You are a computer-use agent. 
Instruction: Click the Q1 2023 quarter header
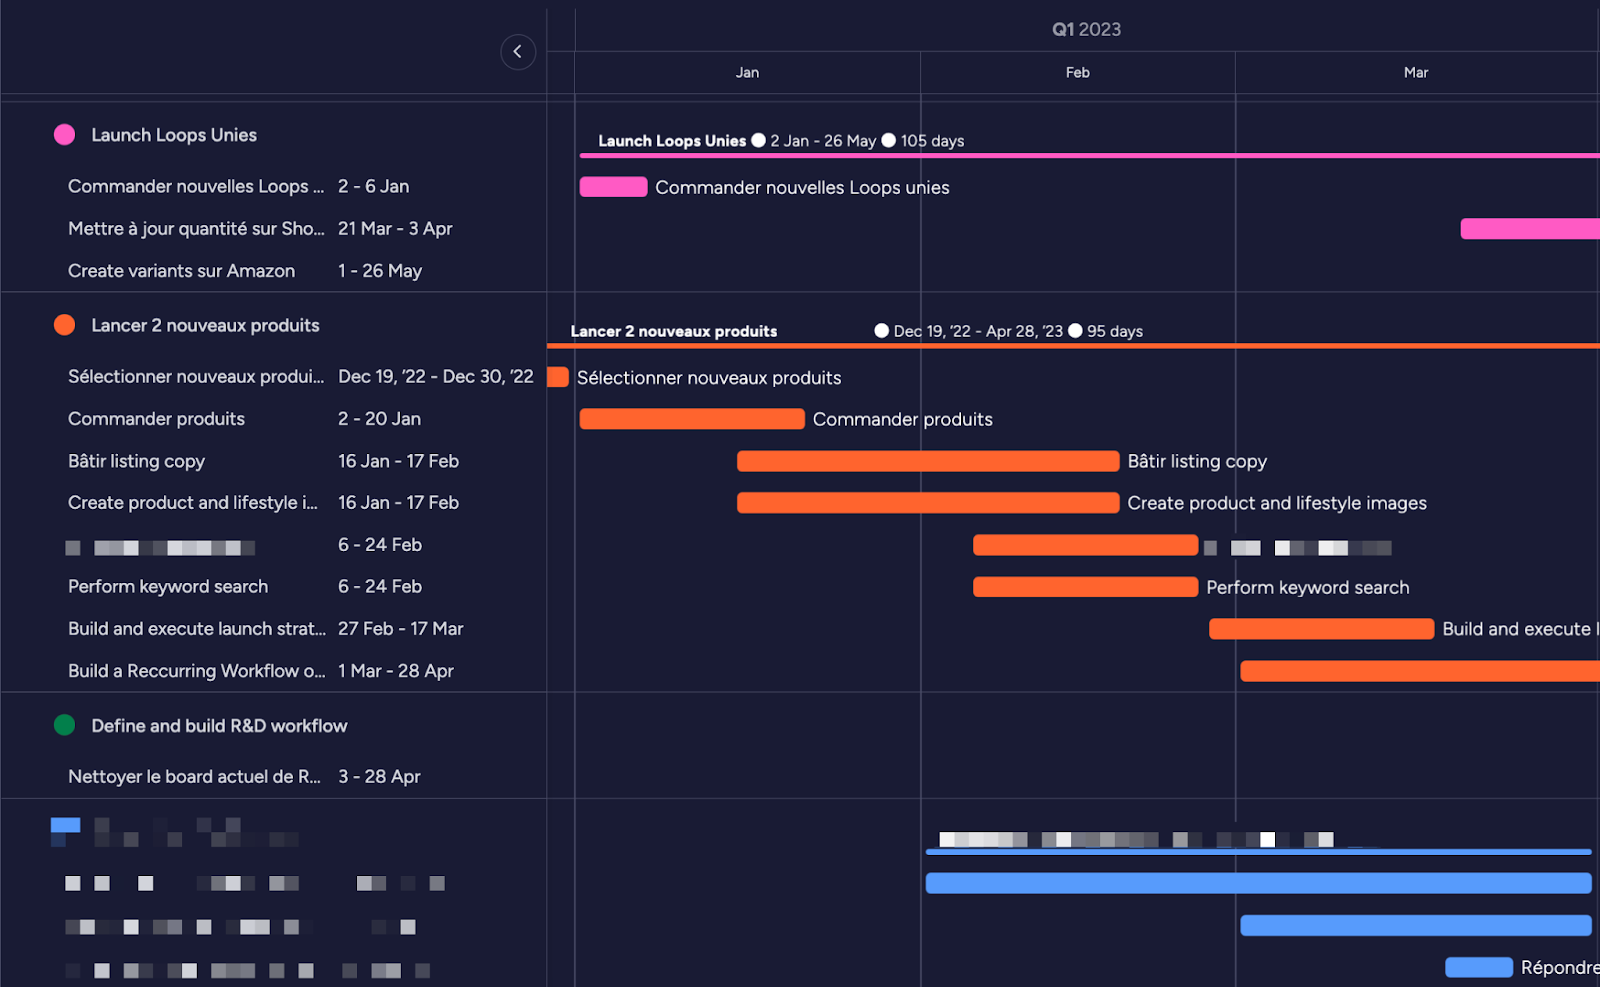(1086, 30)
